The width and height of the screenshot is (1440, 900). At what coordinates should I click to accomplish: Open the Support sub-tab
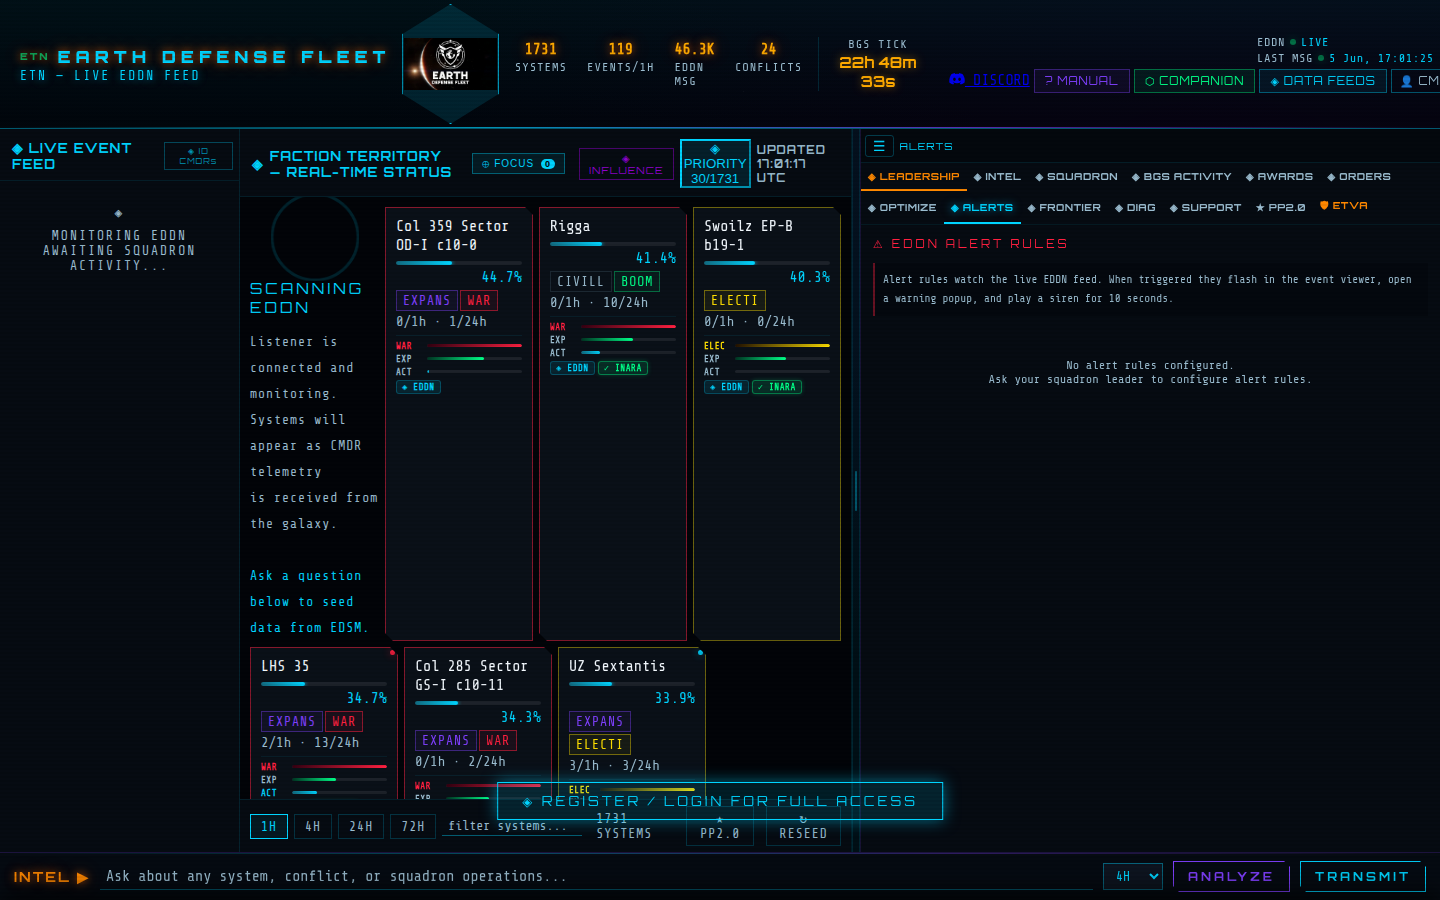click(x=1205, y=208)
